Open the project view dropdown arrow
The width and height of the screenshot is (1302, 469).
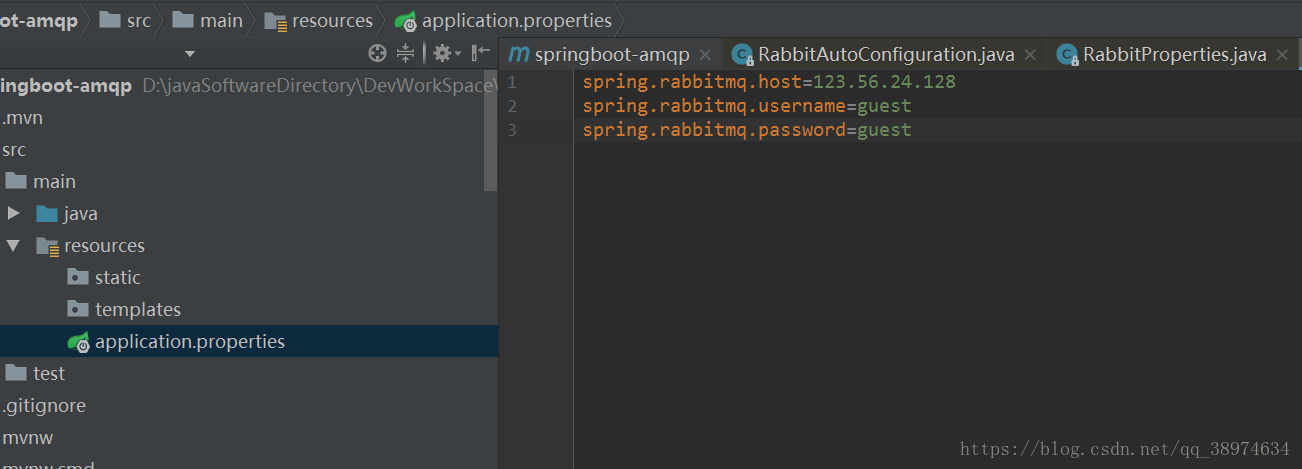[x=190, y=54]
